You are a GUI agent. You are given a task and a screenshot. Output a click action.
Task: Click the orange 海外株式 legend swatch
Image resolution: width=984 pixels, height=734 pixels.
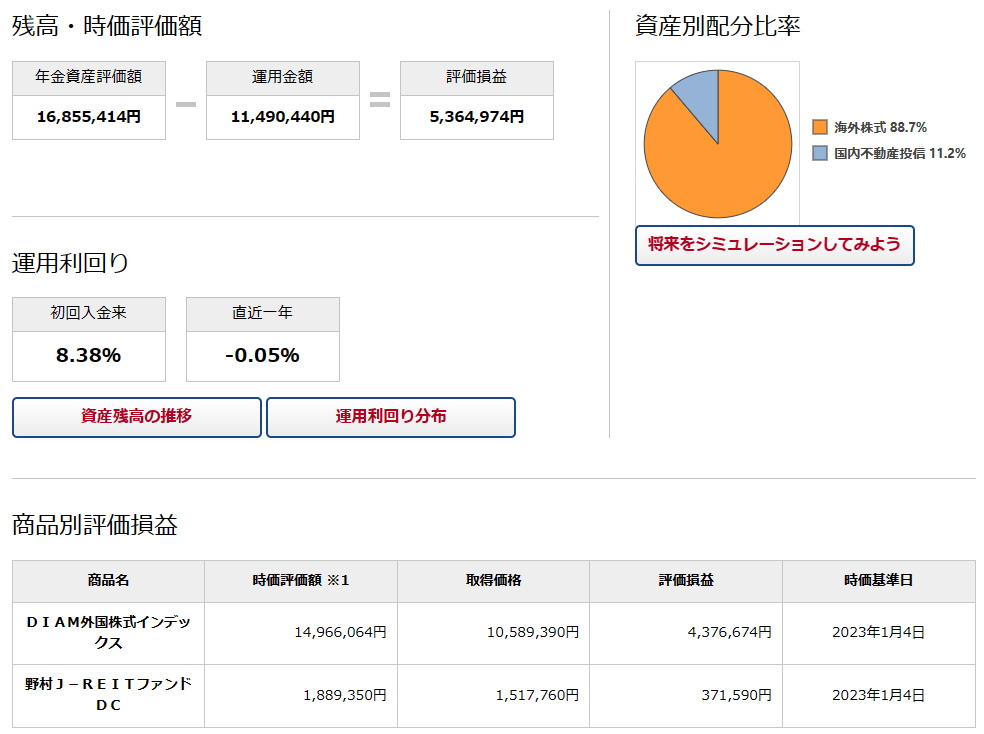820,127
